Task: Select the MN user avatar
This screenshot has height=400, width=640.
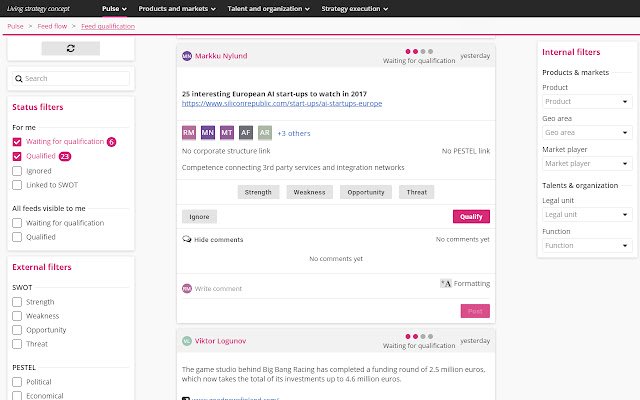Action: pos(208,133)
